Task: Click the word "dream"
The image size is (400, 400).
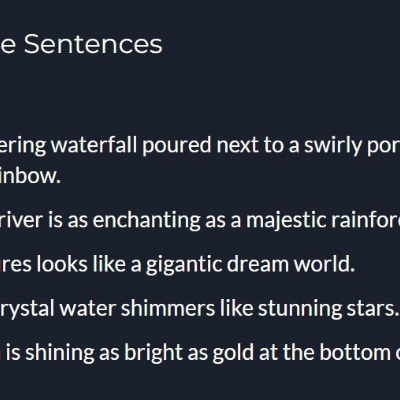Action: tap(258, 264)
